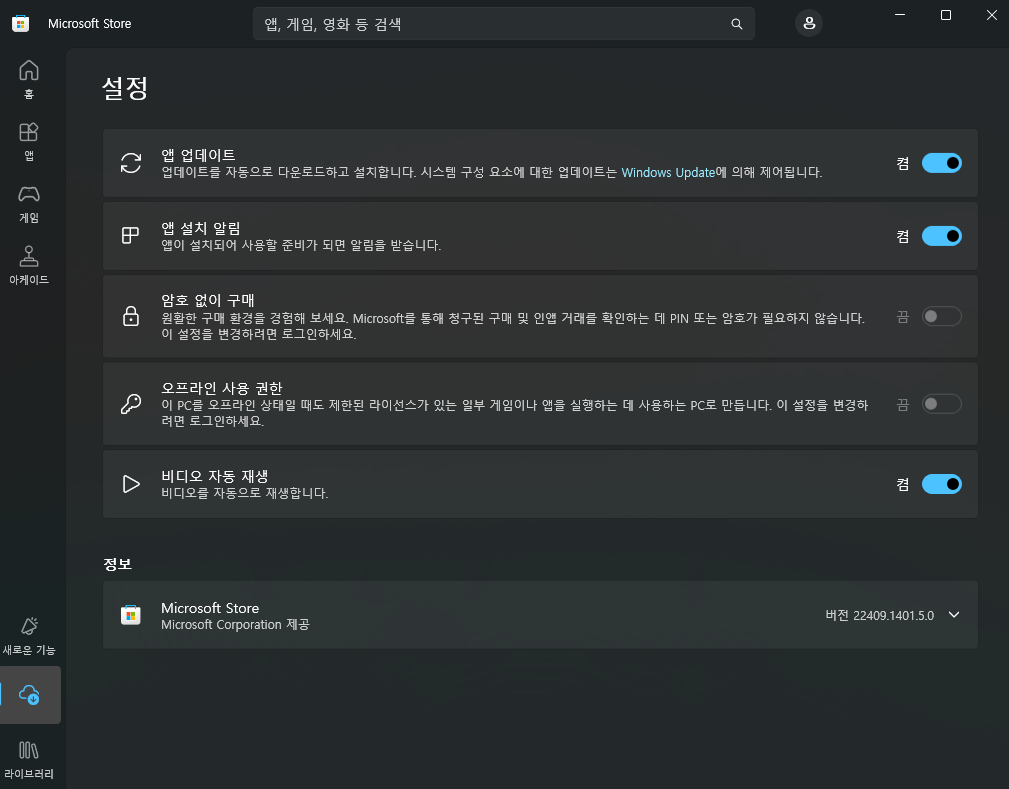The width and height of the screenshot is (1009, 789).
Task: Click the Settings (설정) page heading
Action: coord(125,88)
